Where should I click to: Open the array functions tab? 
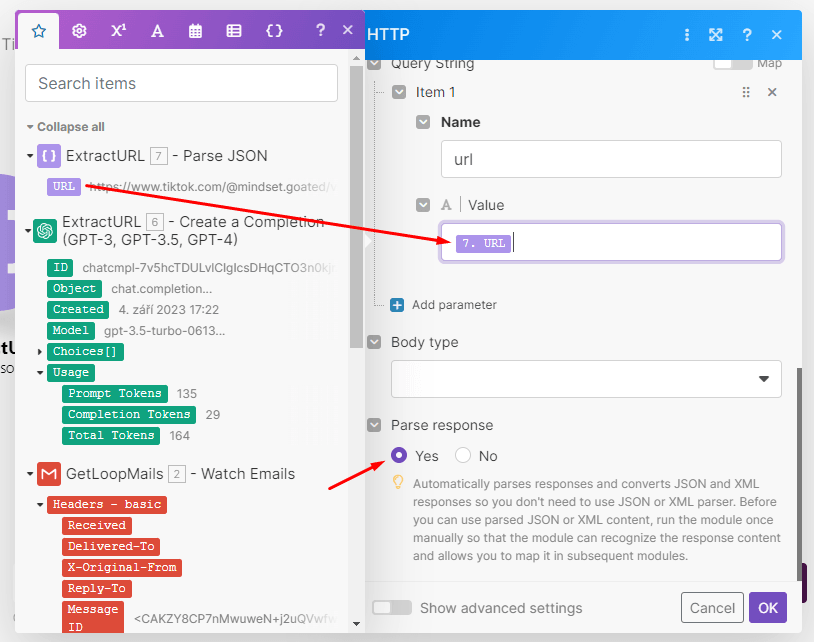point(234,31)
